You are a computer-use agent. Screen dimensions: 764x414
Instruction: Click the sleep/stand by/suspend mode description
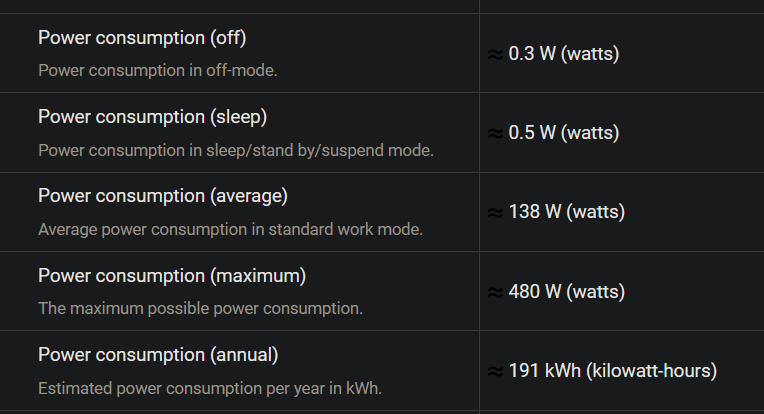(236, 151)
